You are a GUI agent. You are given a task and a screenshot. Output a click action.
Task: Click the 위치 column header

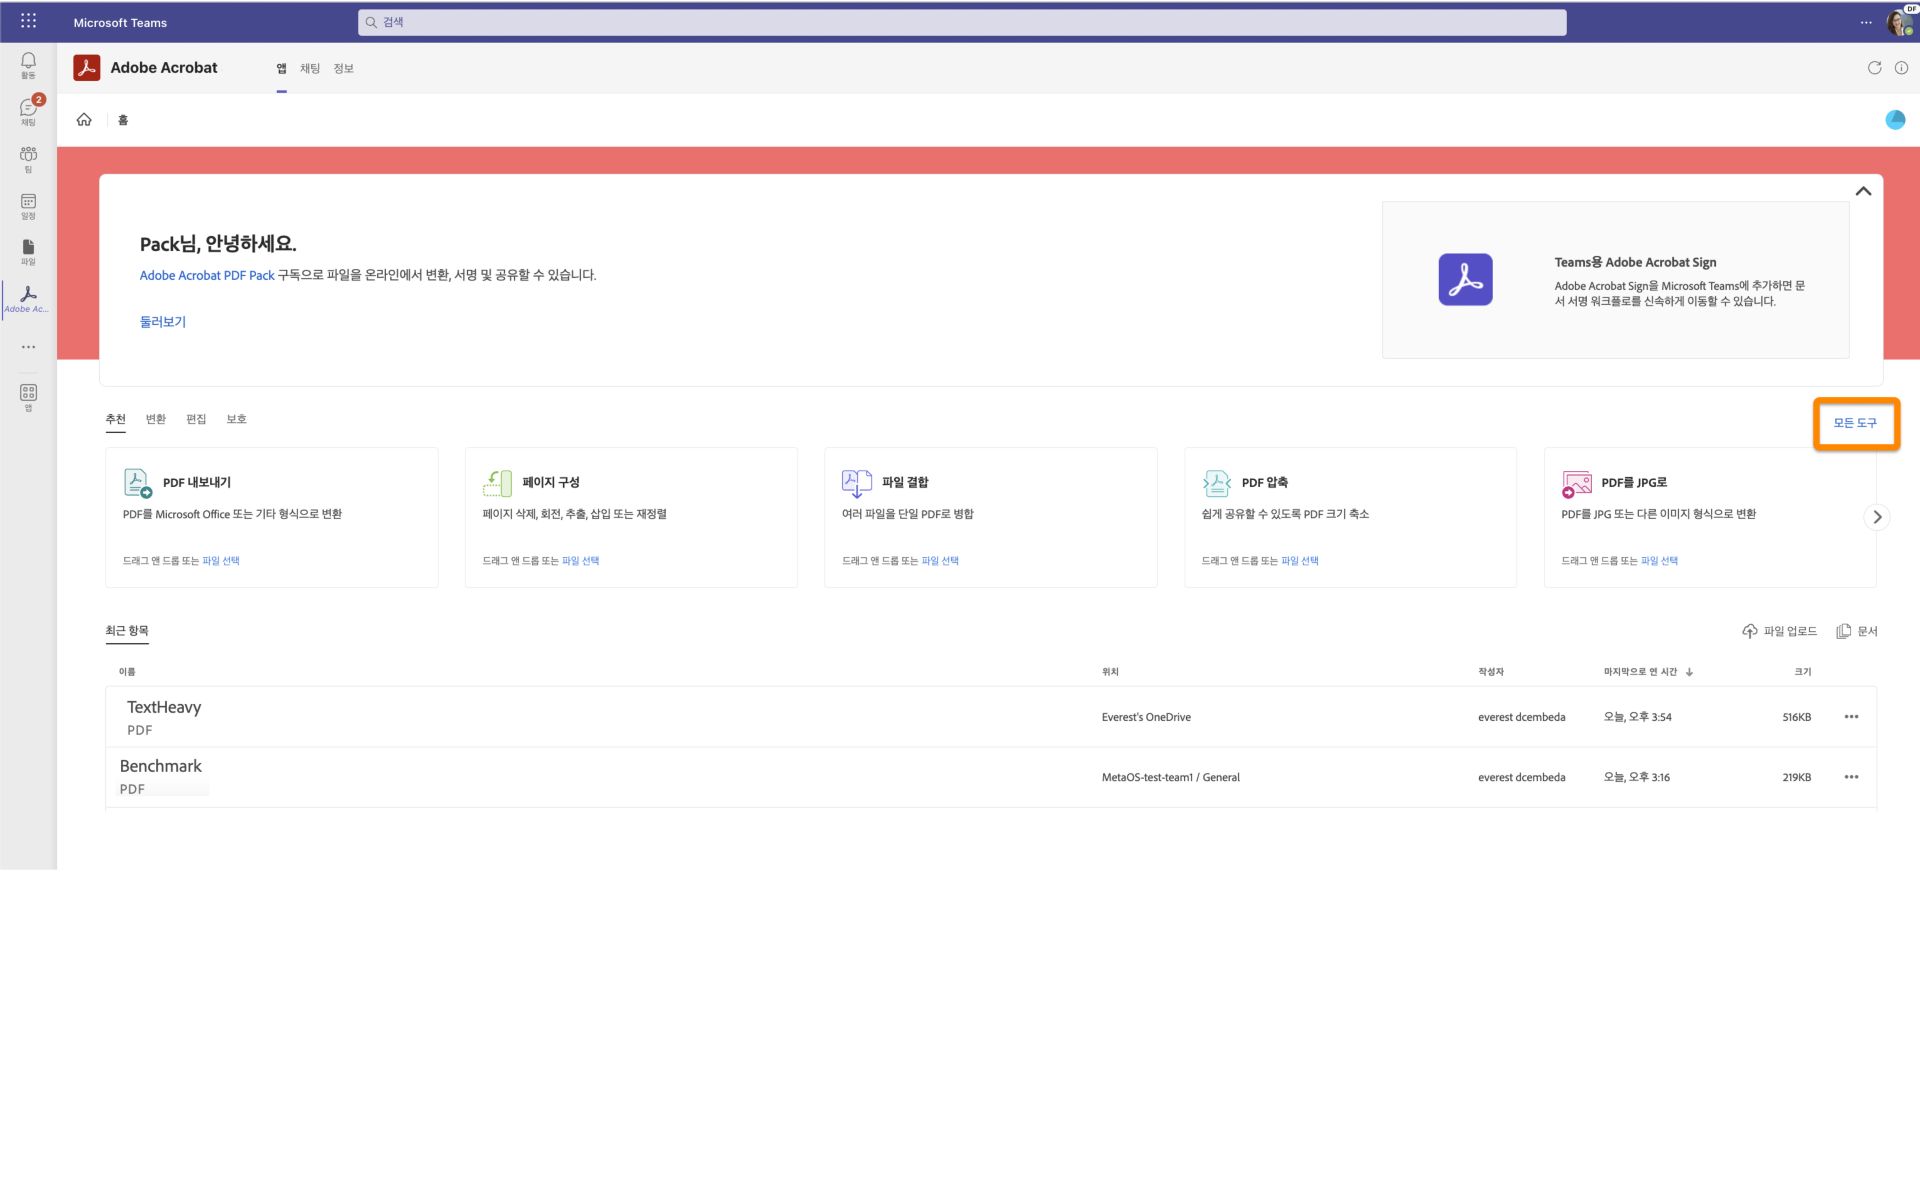coord(1110,672)
